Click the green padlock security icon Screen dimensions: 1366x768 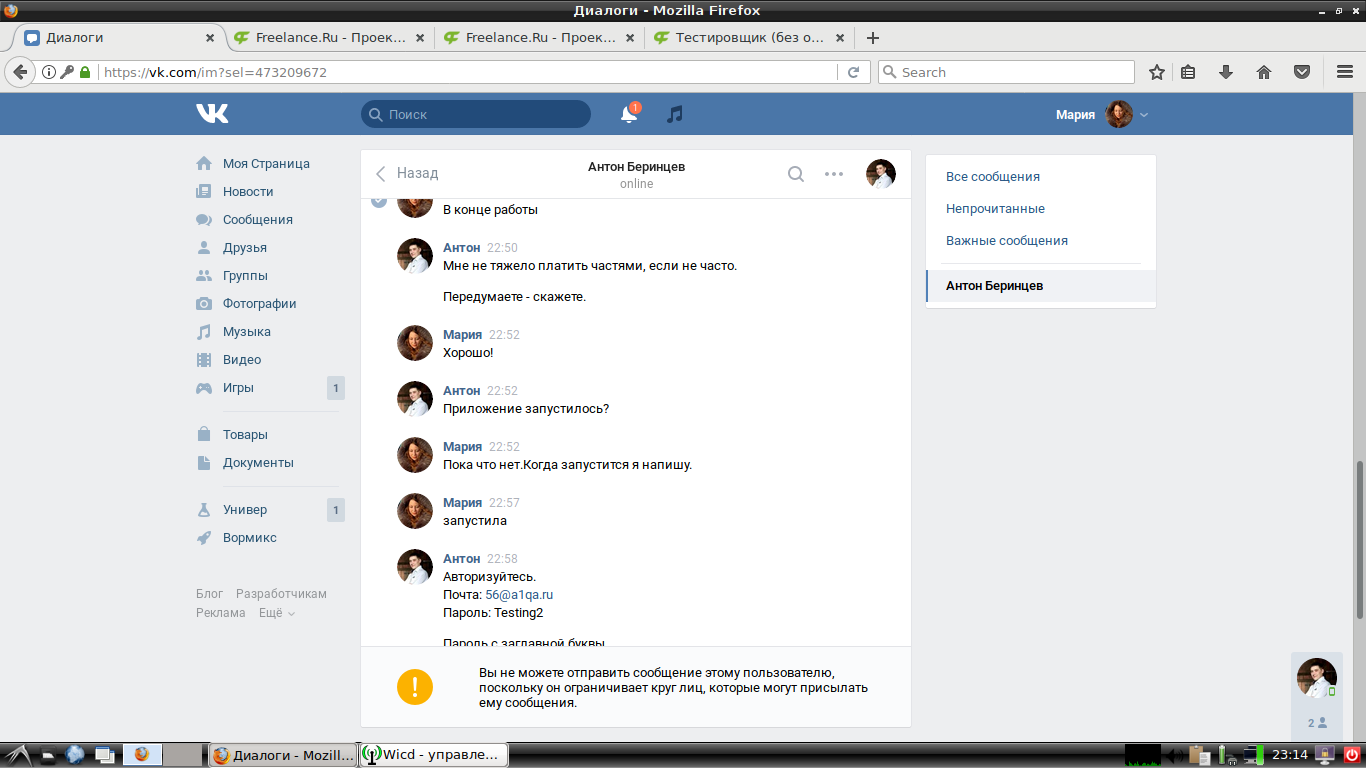tap(85, 72)
